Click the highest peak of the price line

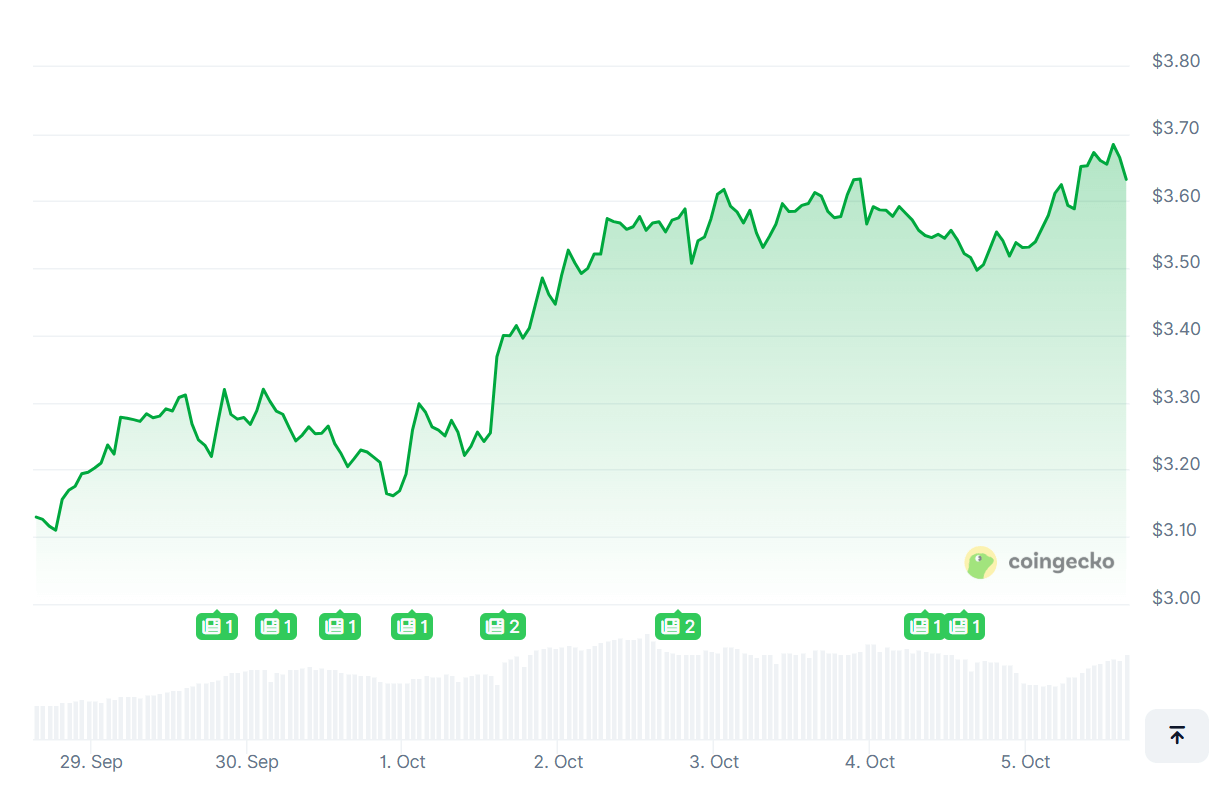(1113, 145)
